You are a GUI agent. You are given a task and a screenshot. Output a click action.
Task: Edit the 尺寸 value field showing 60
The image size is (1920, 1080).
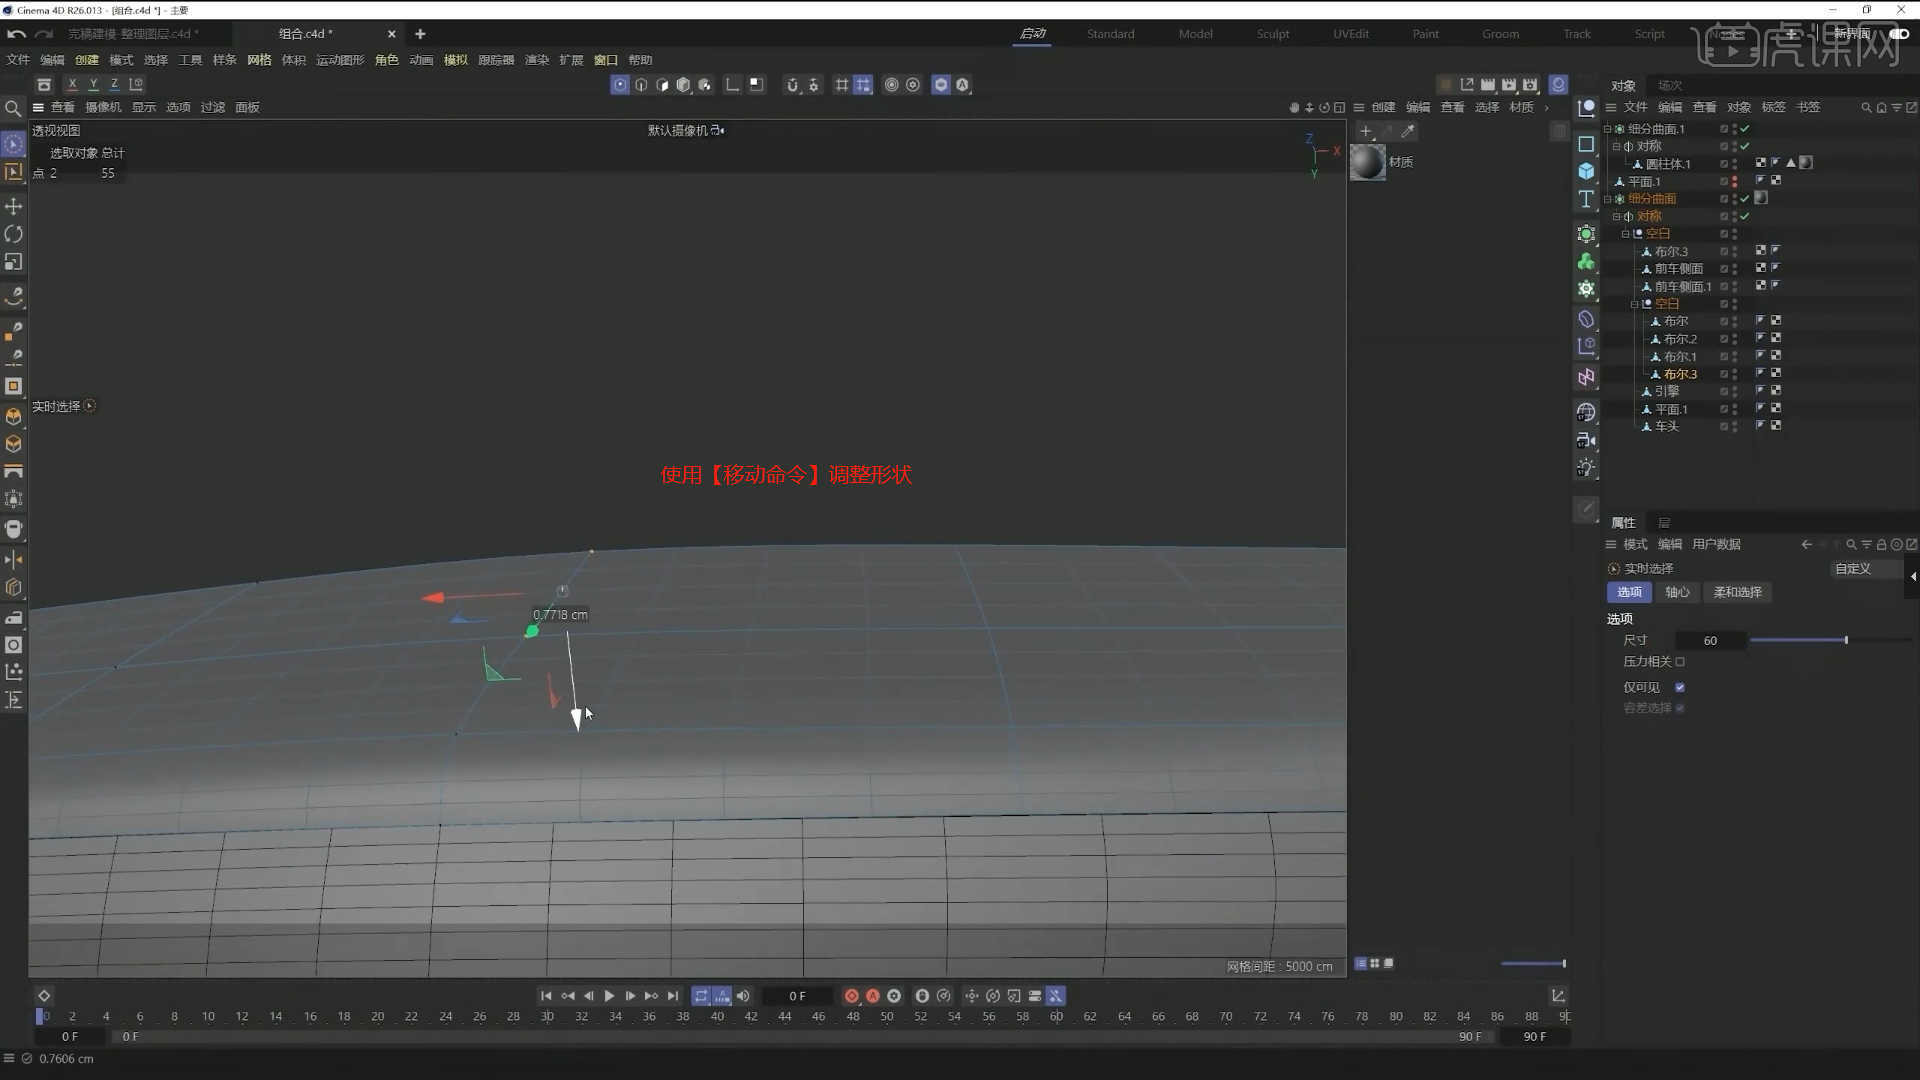pos(1710,641)
